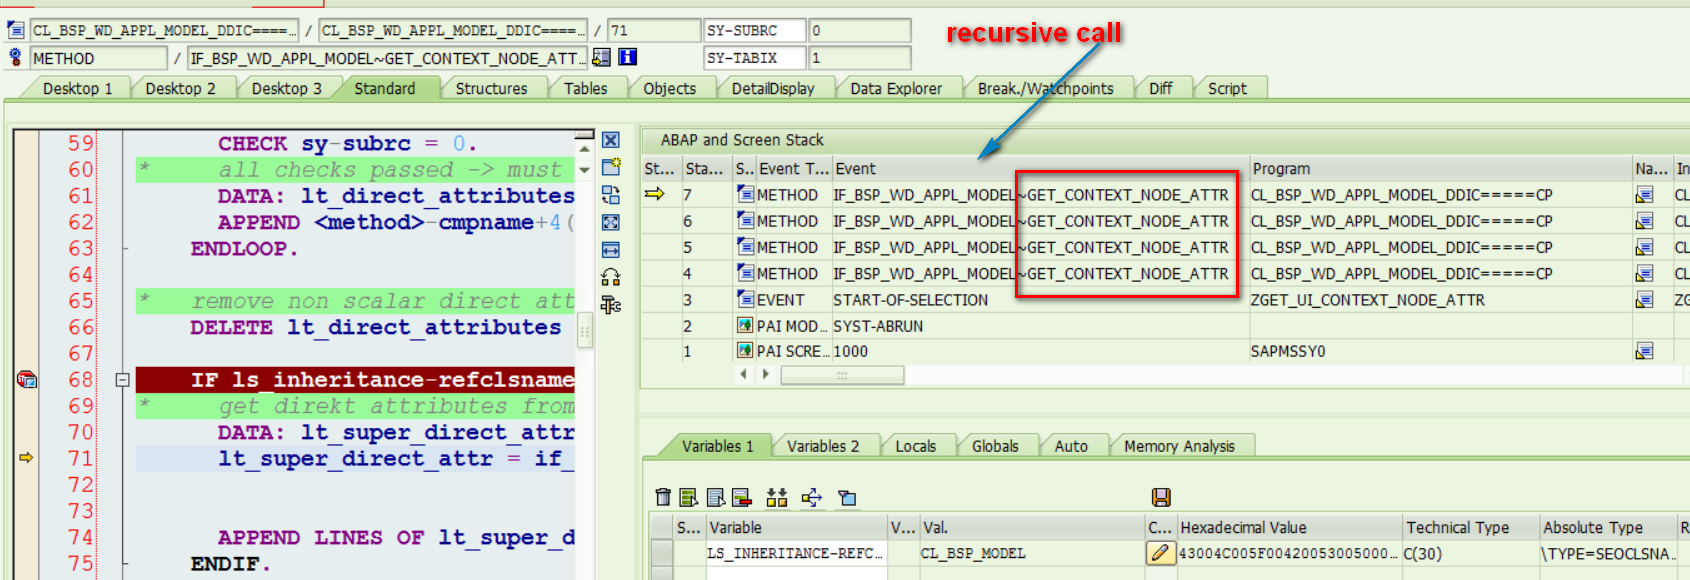Open the Break./Watchpoints tab
The image size is (1690, 580).
click(x=1045, y=88)
